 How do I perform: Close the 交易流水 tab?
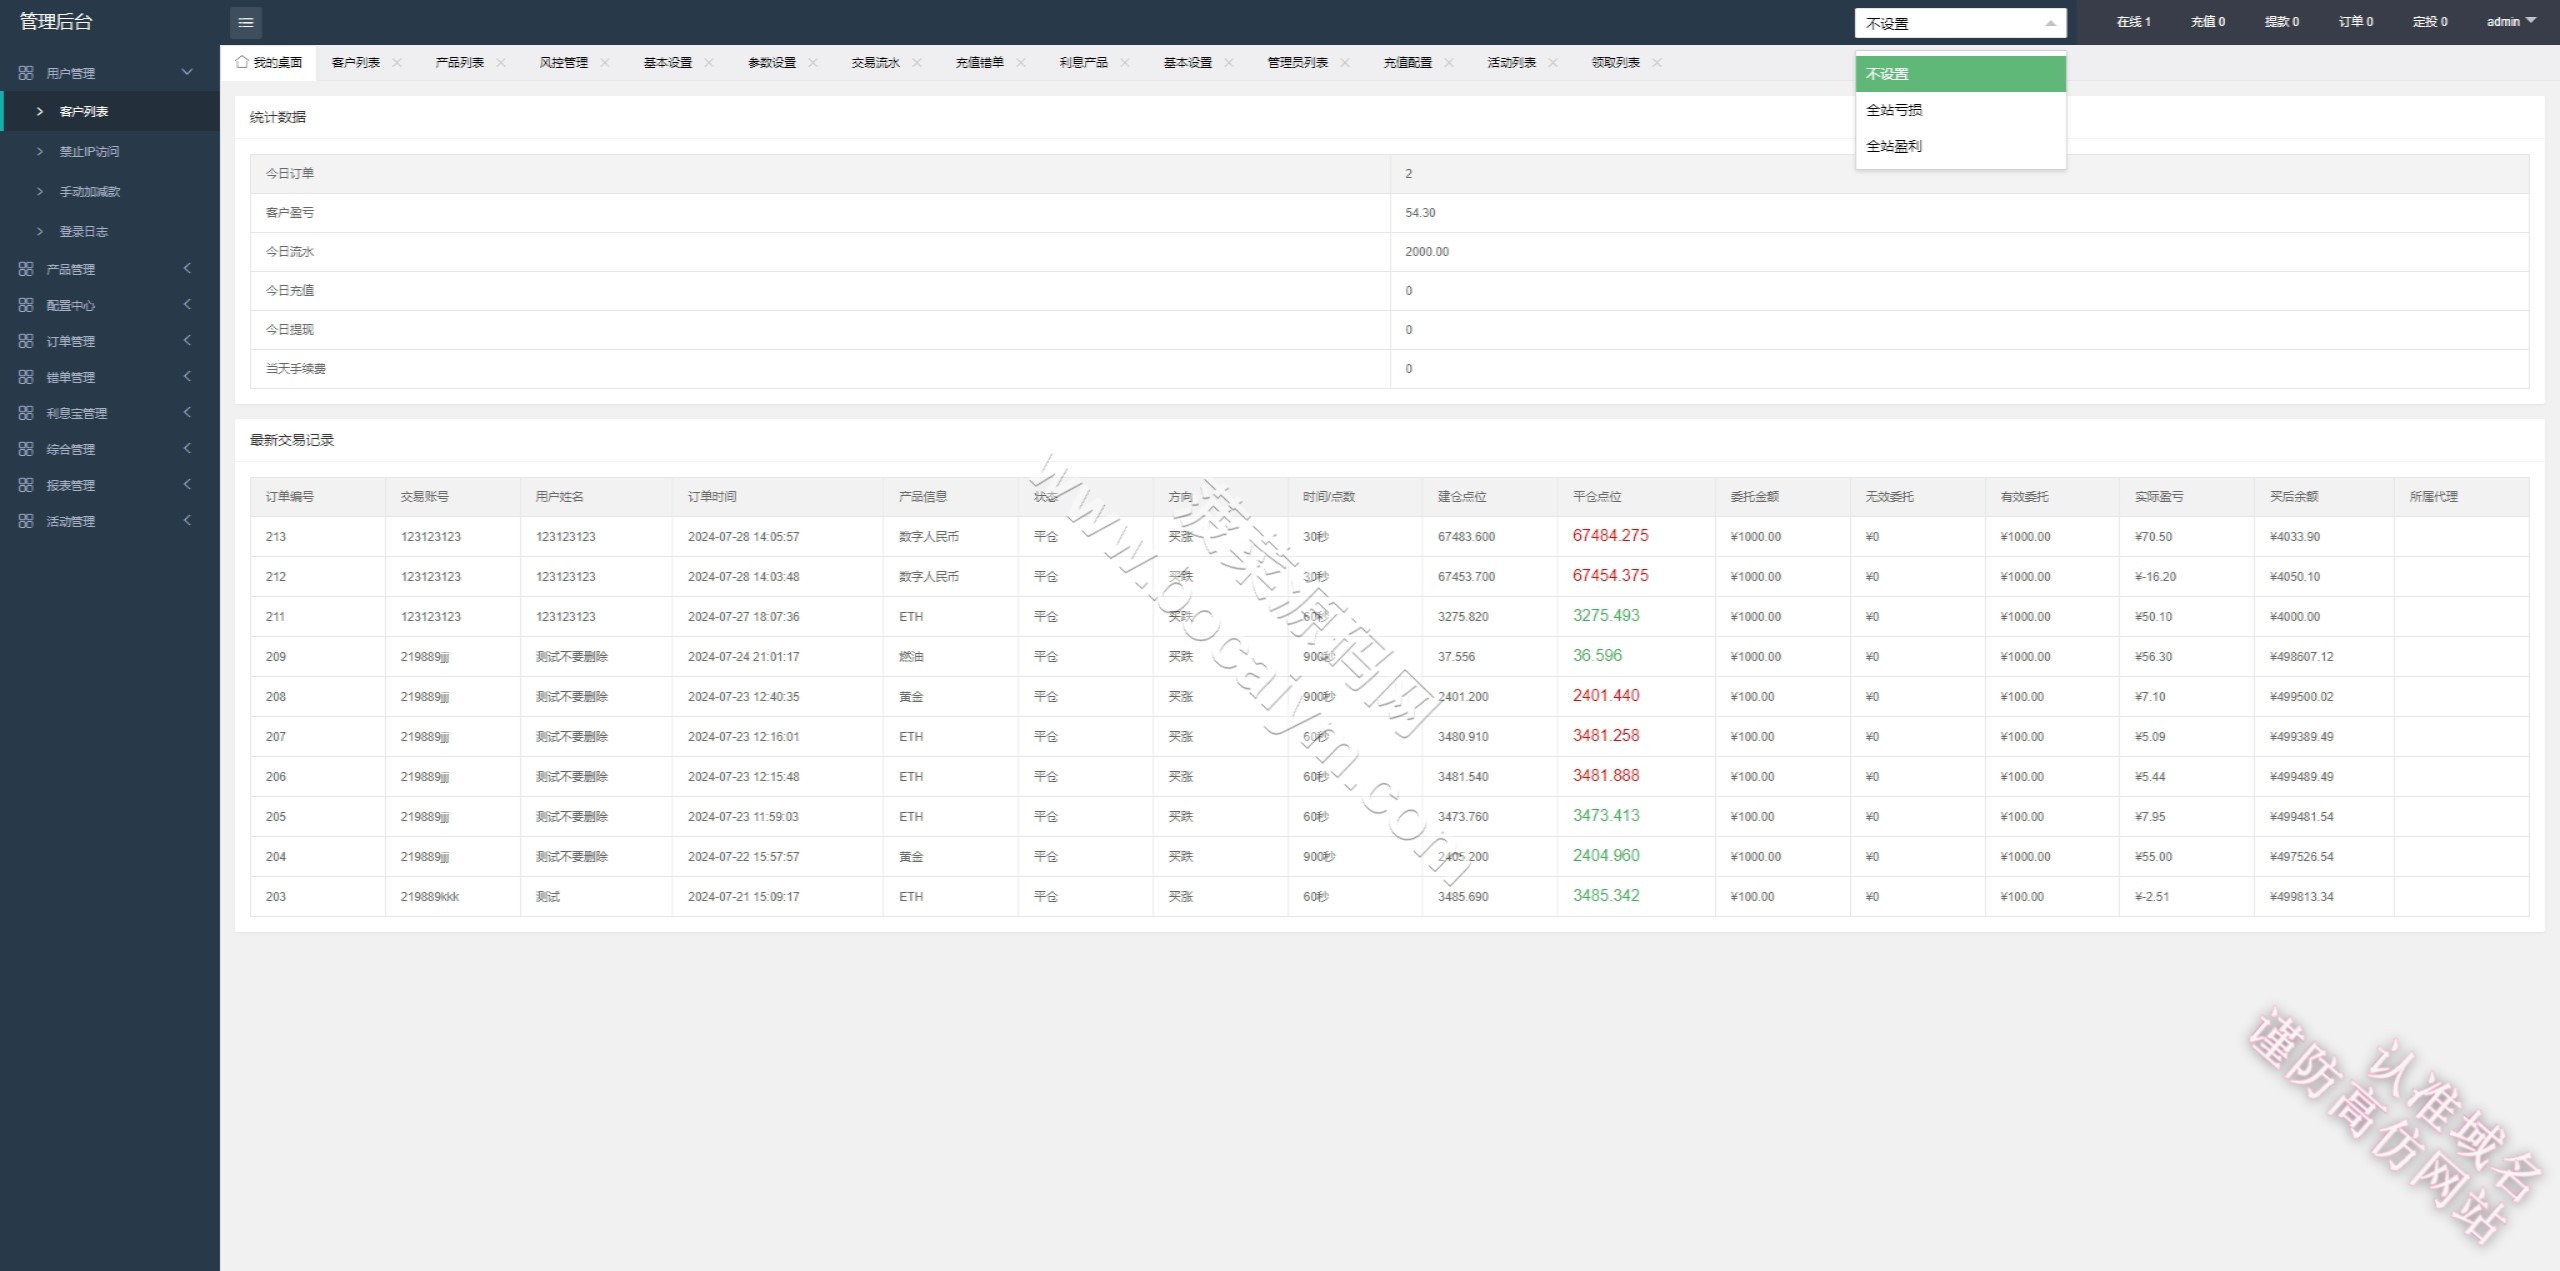[917, 62]
